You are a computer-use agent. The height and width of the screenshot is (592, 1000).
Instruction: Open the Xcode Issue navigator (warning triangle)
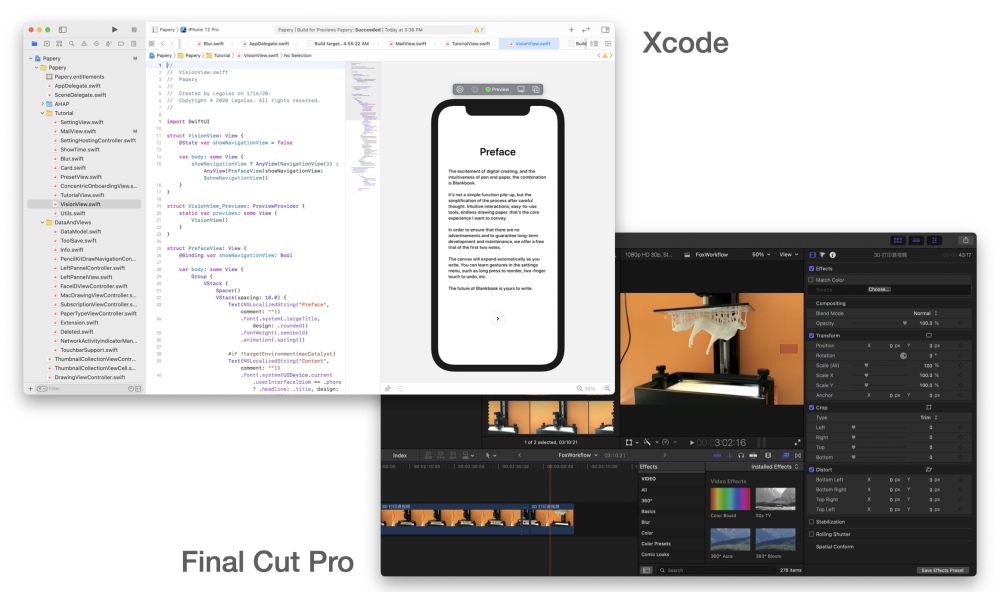point(84,44)
